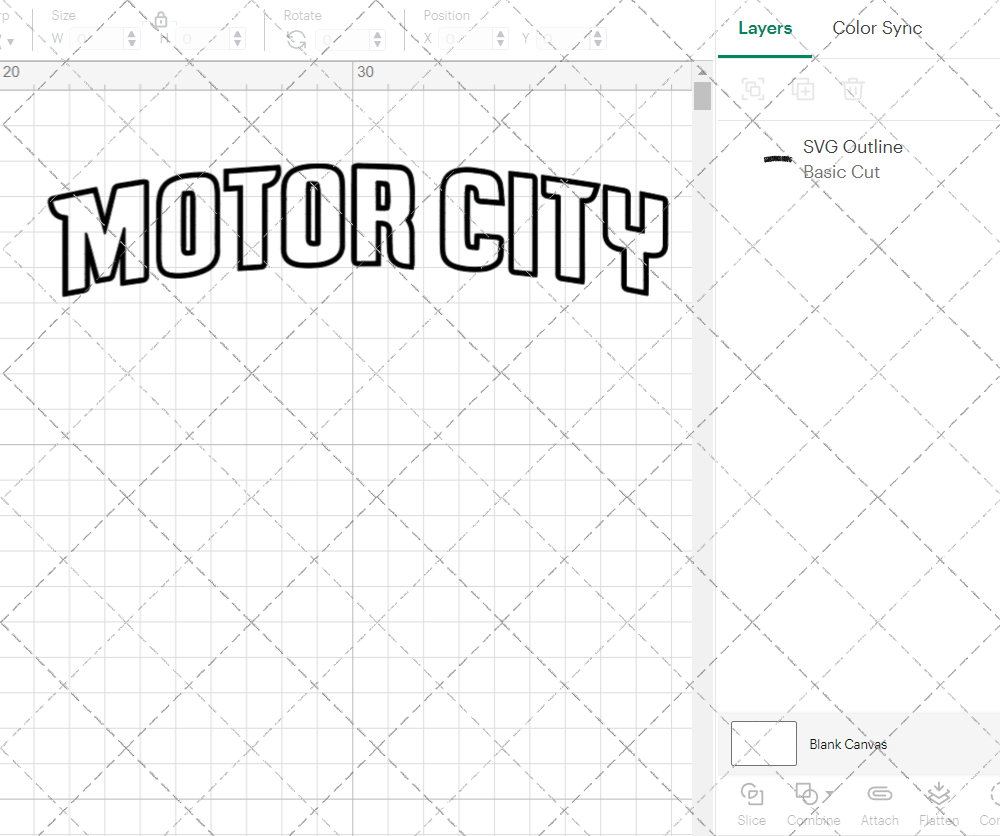Click the Delete layer trash icon
The height and width of the screenshot is (836, 1000).
(853, 89)
